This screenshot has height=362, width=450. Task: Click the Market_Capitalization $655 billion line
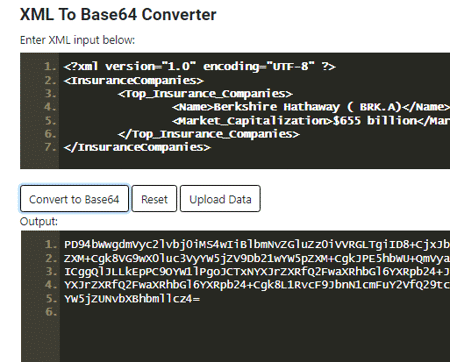click(311, 120)
